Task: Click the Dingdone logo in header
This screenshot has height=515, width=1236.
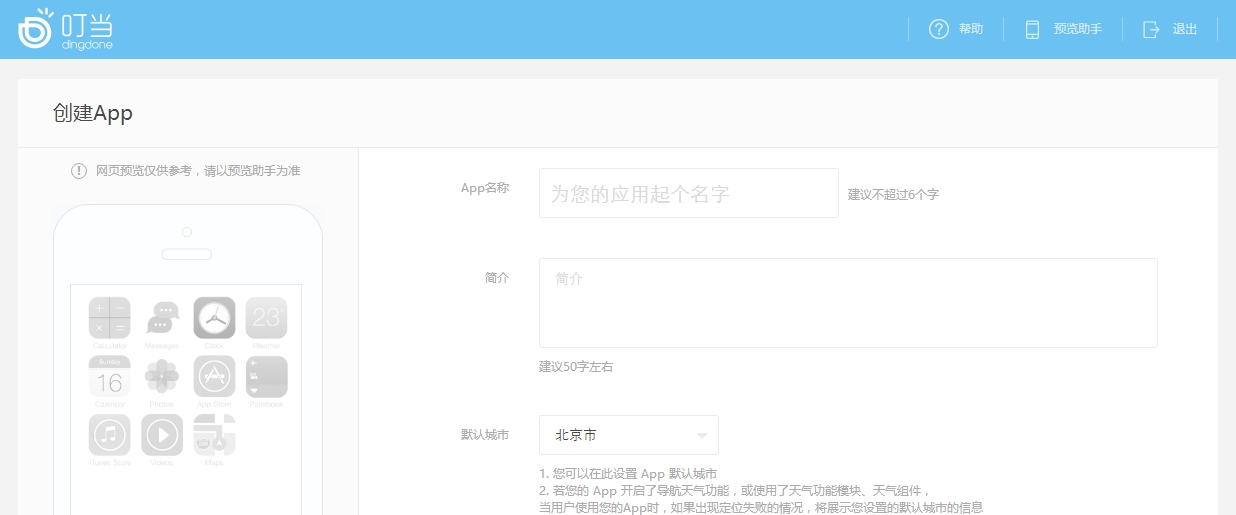Action: point(66,28)
